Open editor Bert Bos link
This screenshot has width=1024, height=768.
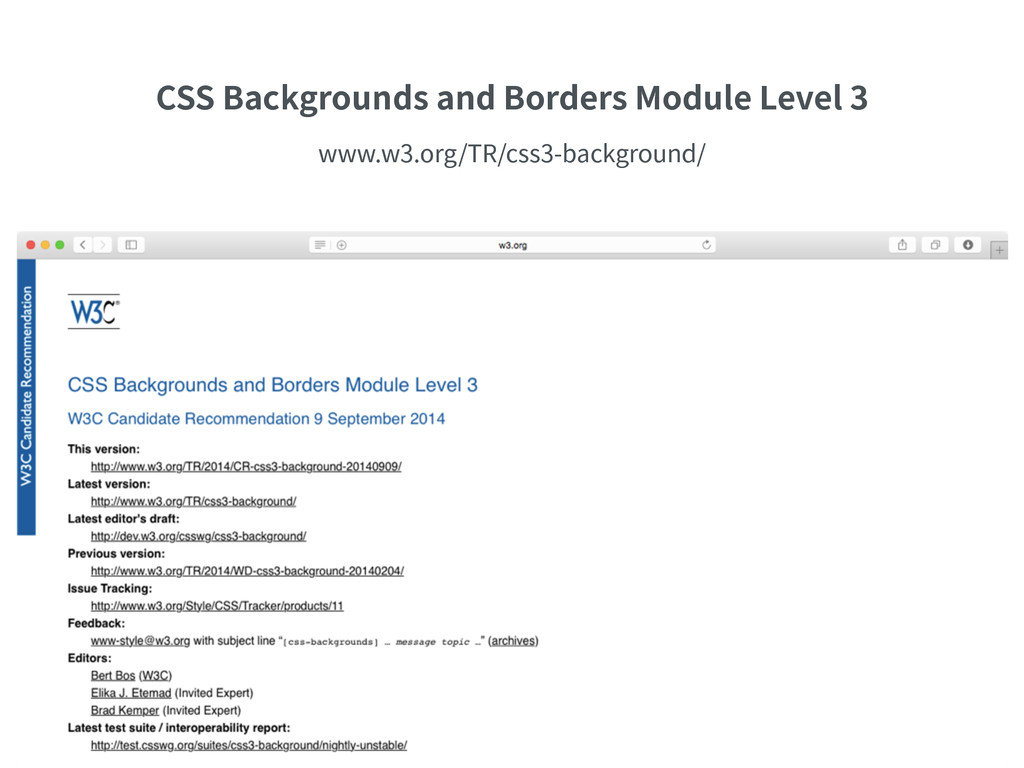113,675
